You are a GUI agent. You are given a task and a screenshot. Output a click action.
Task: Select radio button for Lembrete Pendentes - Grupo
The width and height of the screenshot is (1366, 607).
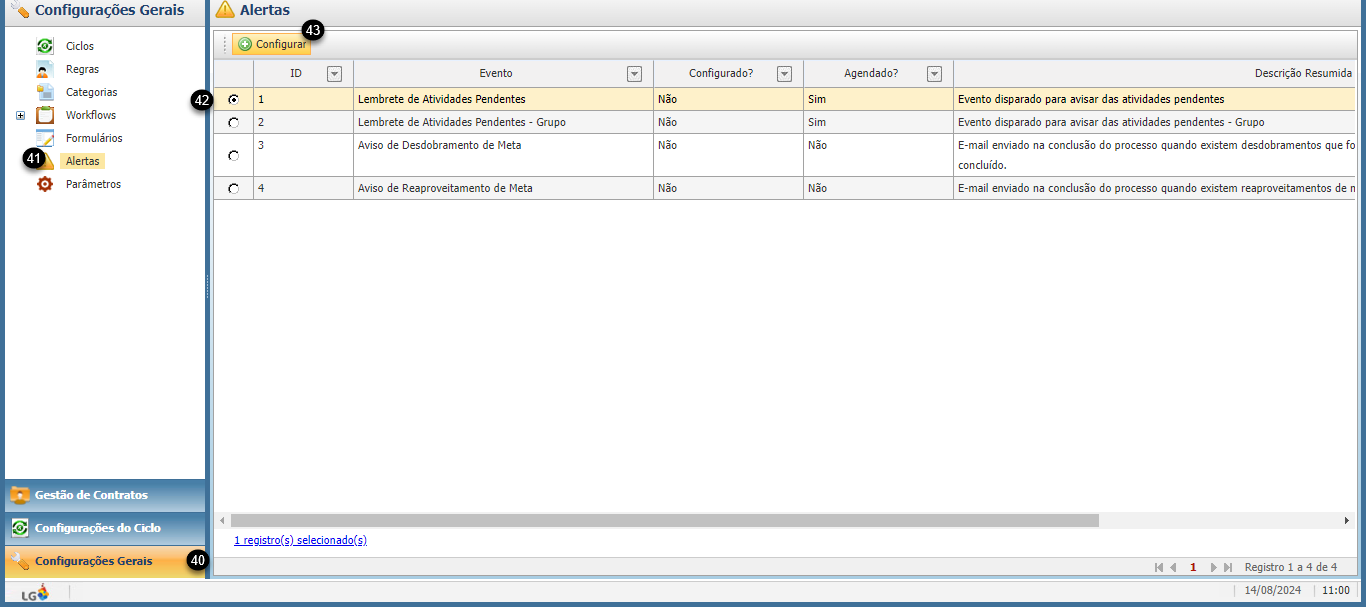coord(234,122)
